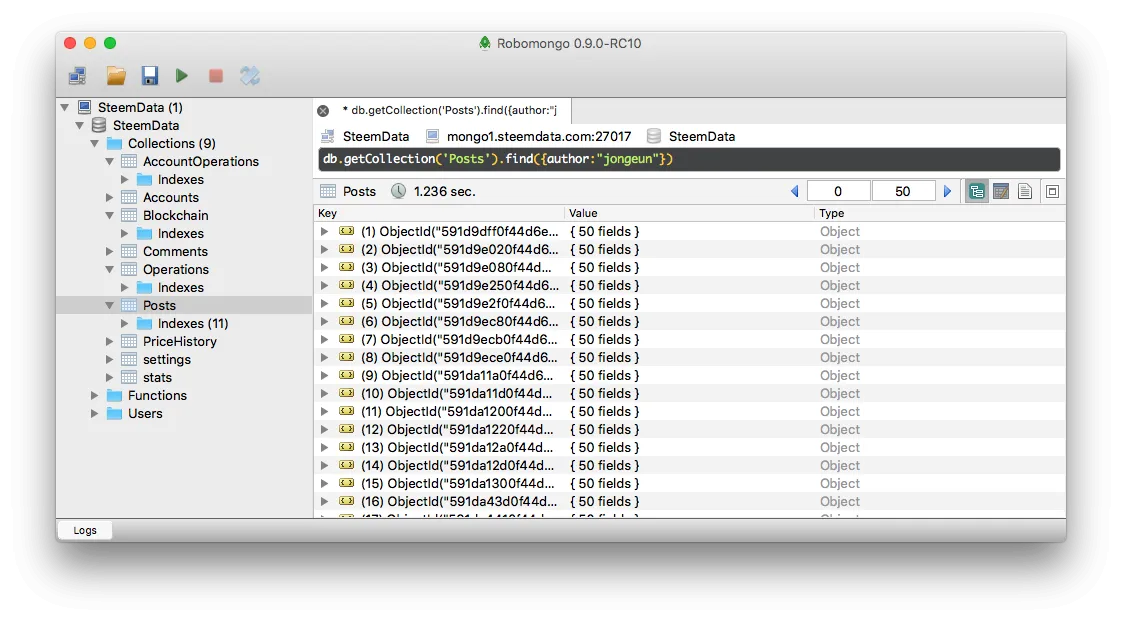The height and width of the screenshot is (622, 1122).
Task: Go to next page with right arrow
Action: tap(947, 191)
